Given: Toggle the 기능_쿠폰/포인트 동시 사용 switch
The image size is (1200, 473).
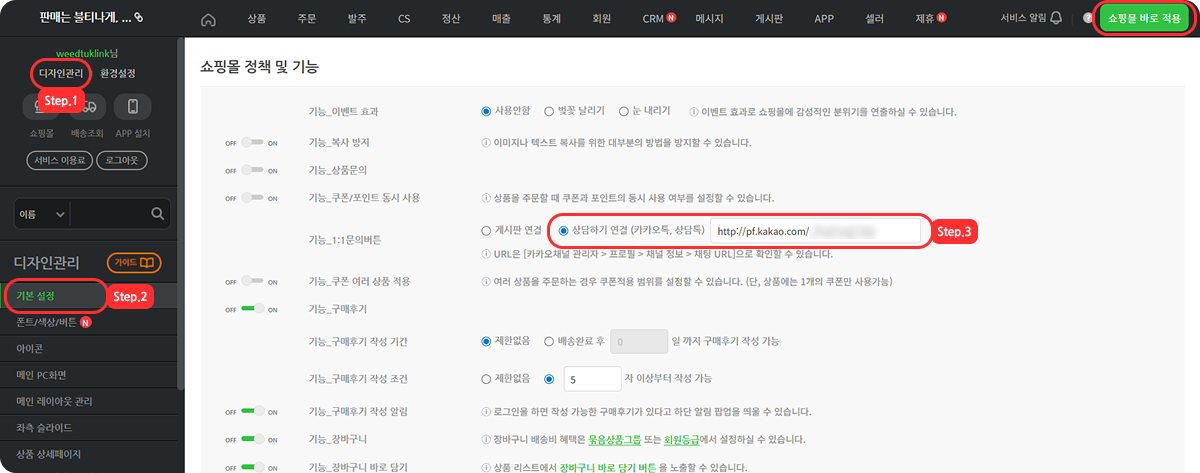Looking at the screenshot, I should (x=252, y=198).
